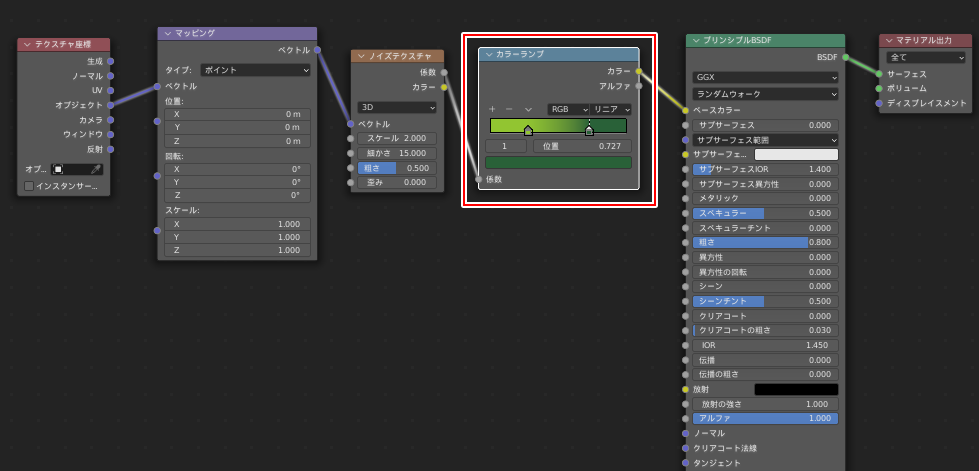Image resolution: width=979 pixels, height=471 pixels.
Task: Click the 位置 0.727 position field
Action: pyautogui.click(x=581, y=146)
